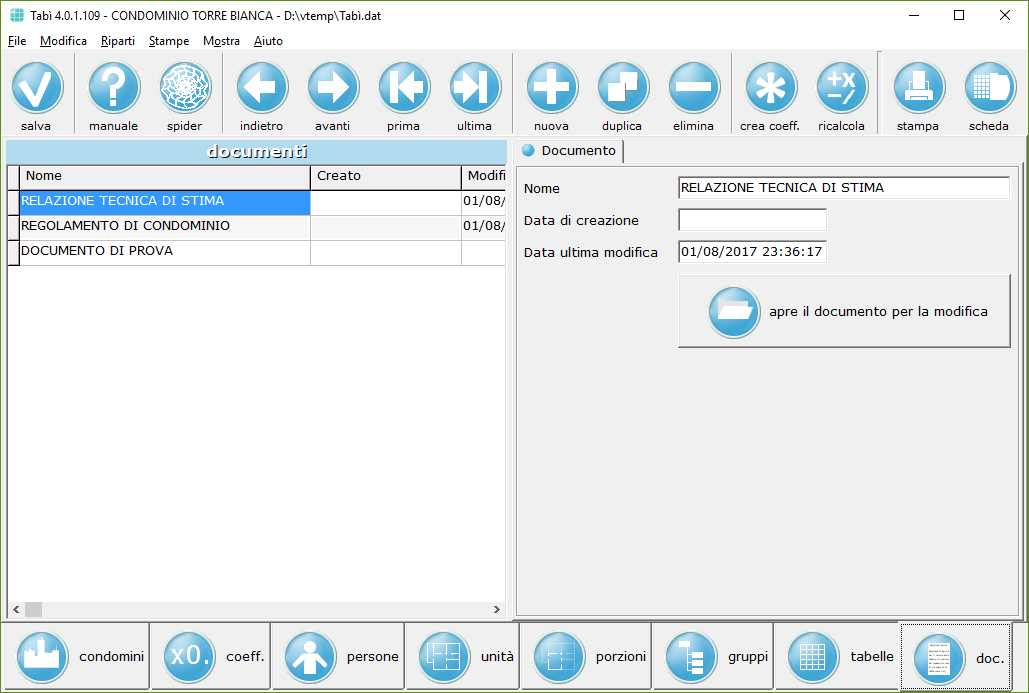Open the Riparti menu
1029x693 pixels.
(118, 41)
